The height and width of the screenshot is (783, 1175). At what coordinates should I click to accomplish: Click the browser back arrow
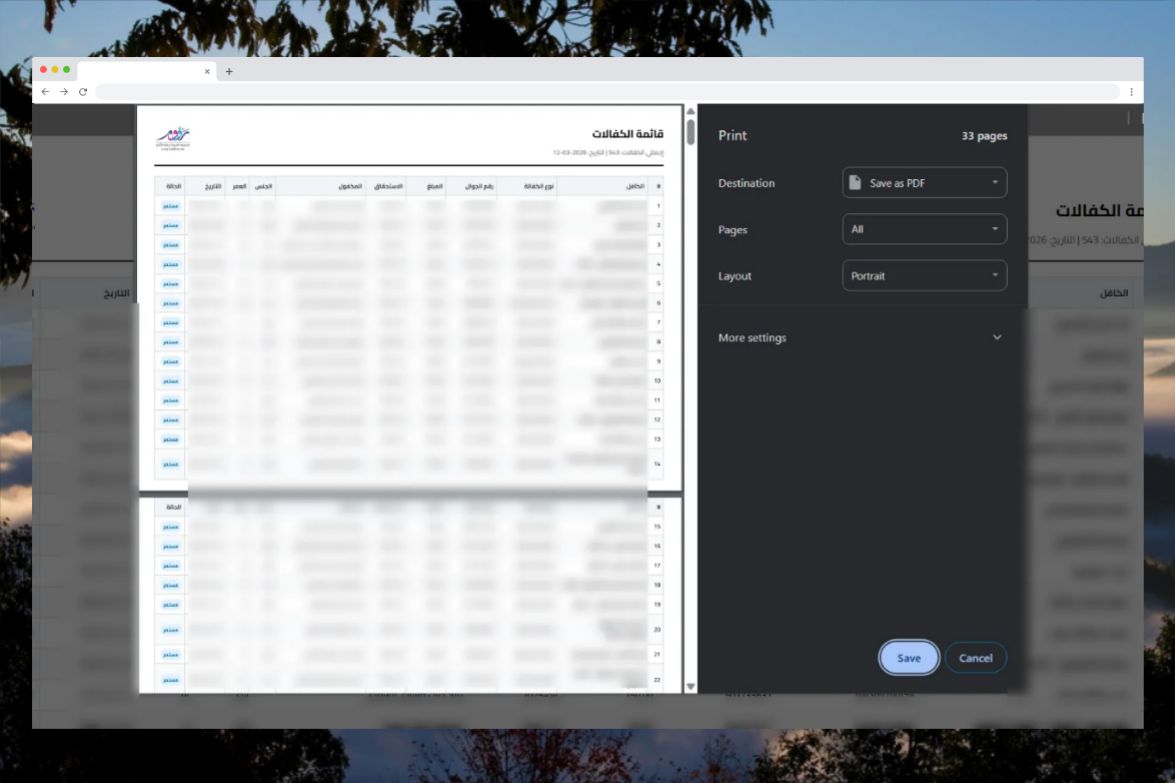46,91
